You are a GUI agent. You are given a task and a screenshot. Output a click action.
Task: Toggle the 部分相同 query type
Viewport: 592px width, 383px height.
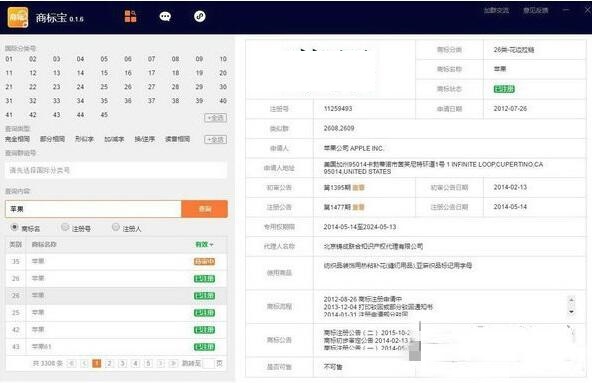coord(52,139)
